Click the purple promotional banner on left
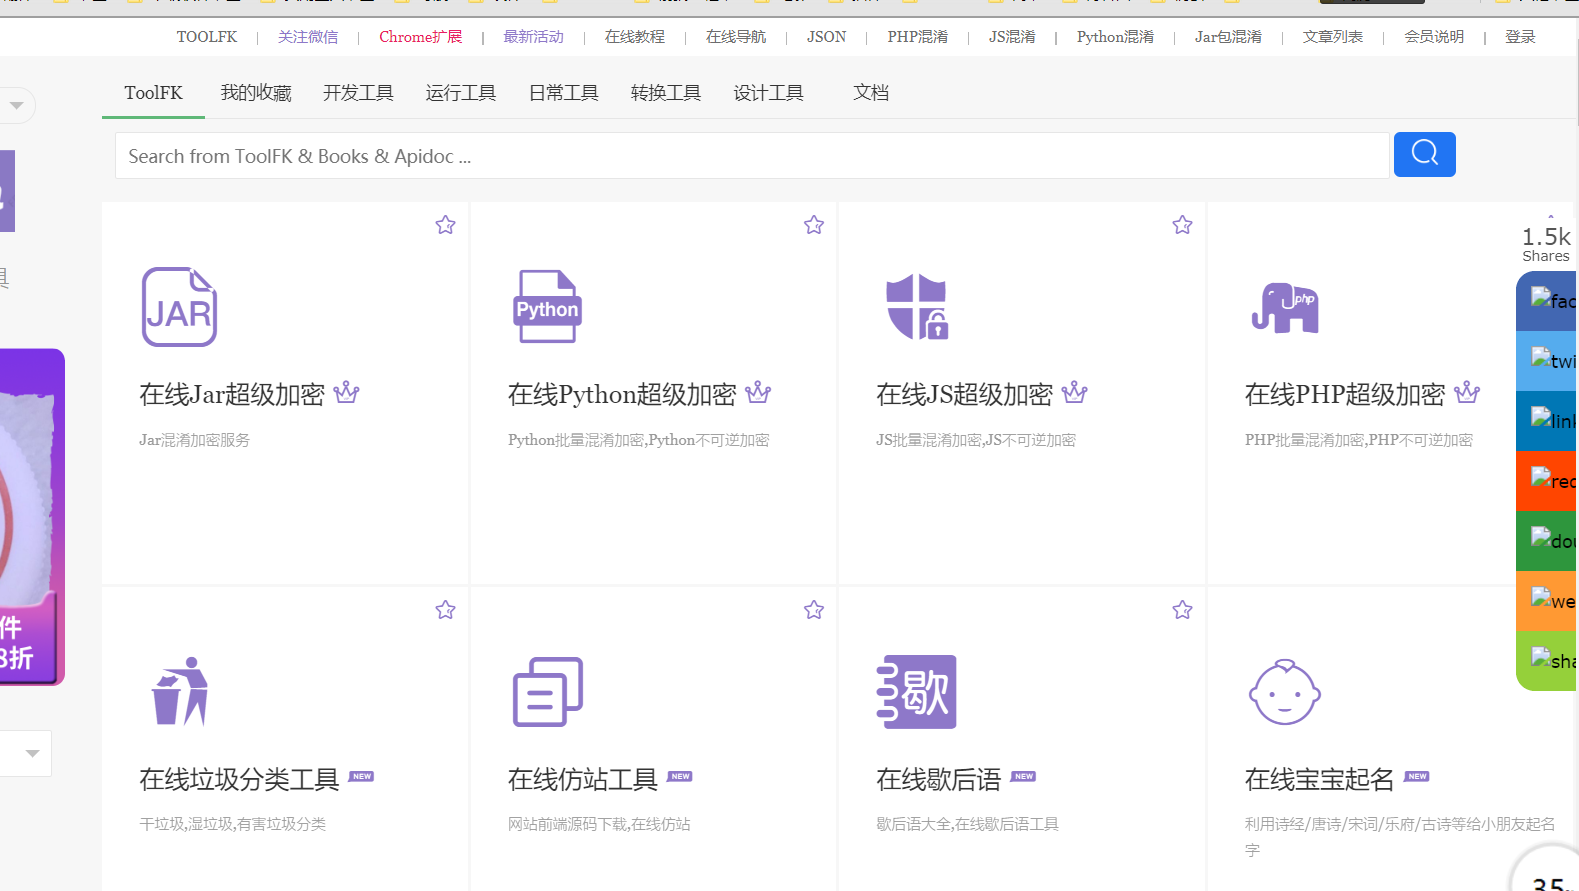This screenshot has width=1579, height=891. pos(32,517)
